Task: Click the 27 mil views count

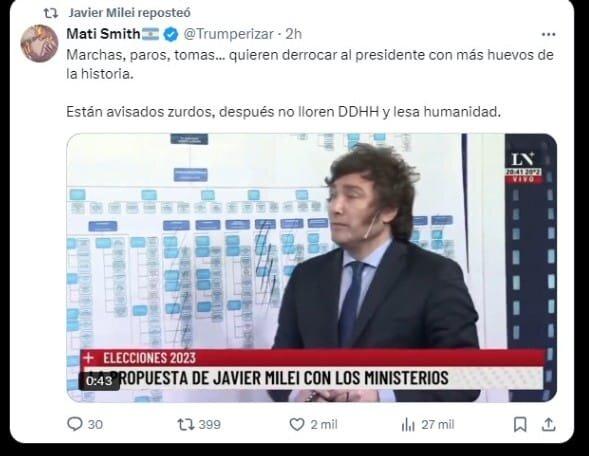Action: point(438,425)
